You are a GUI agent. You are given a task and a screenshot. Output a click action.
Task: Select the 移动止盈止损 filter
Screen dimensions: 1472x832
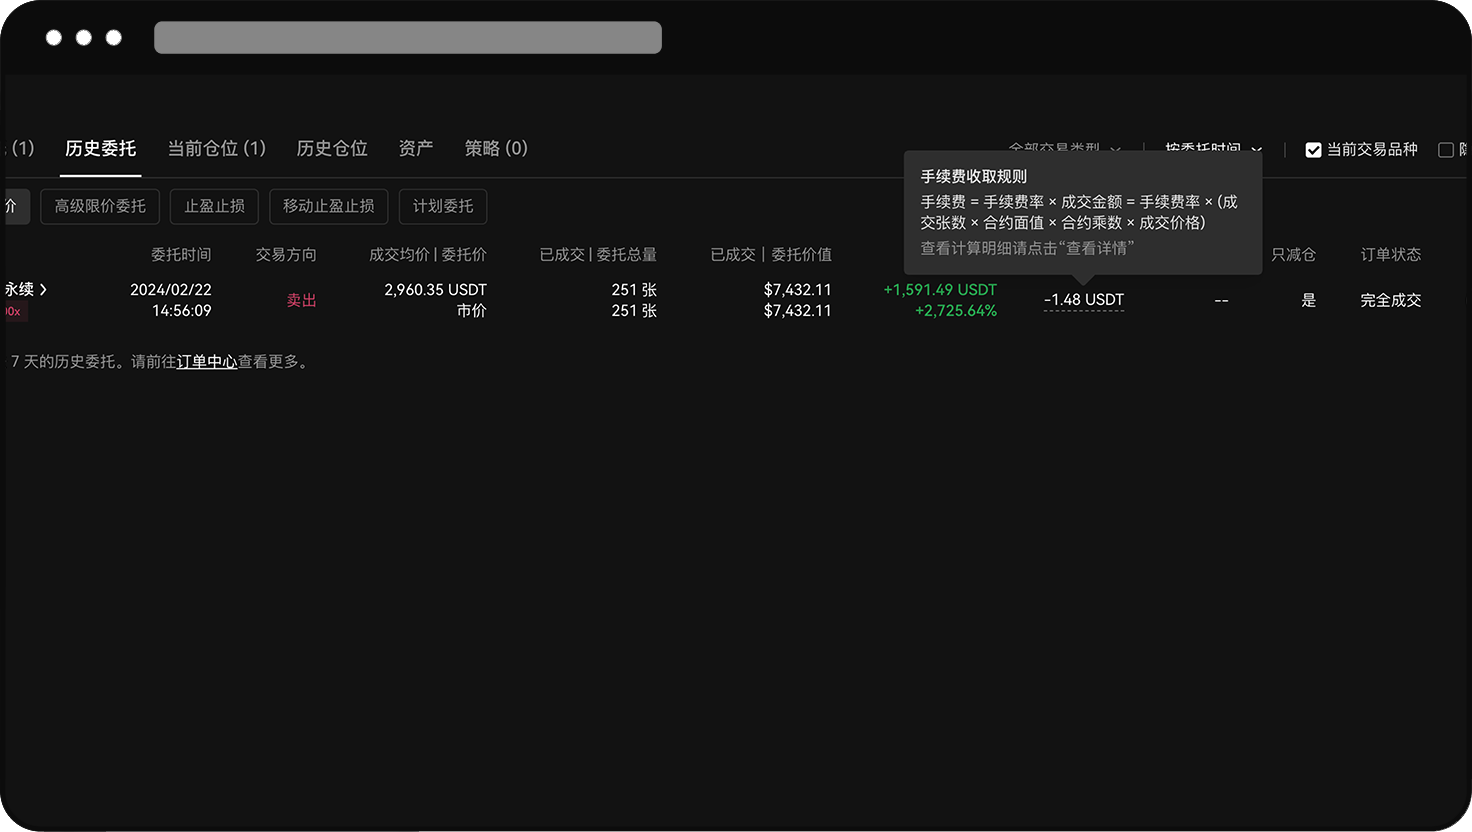pos(328,206)
